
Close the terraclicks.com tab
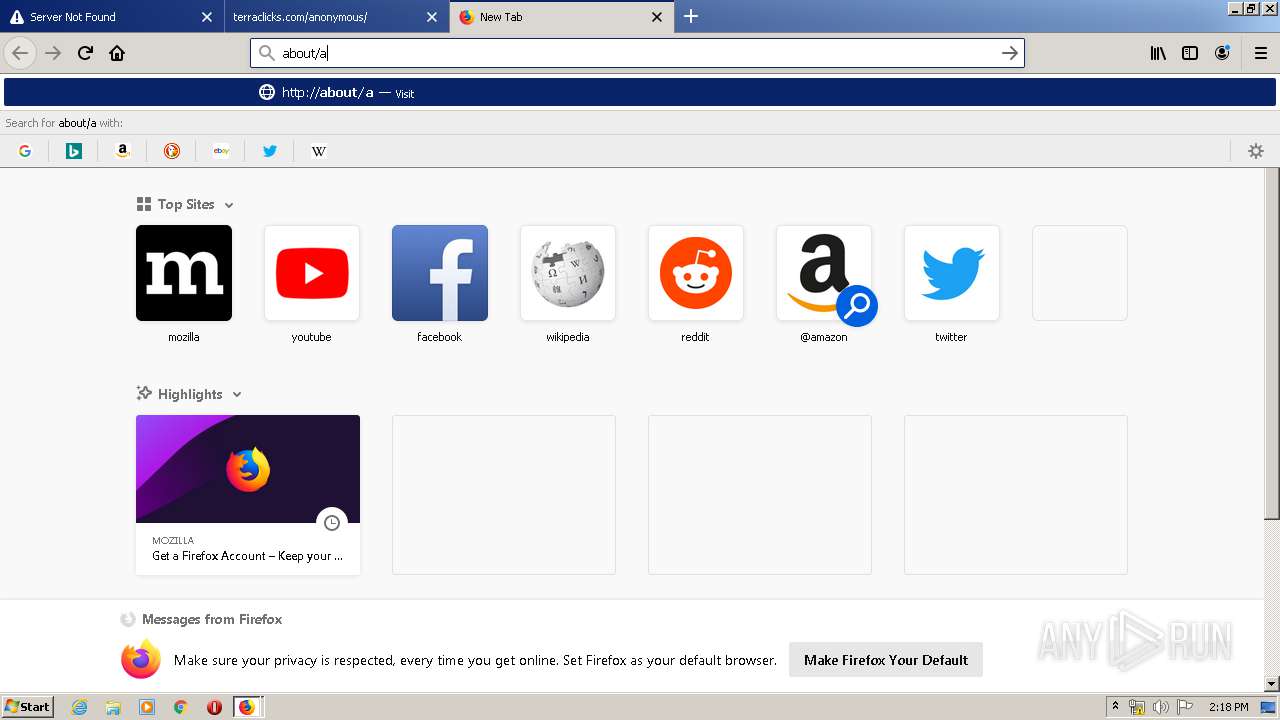pos(432,17)
